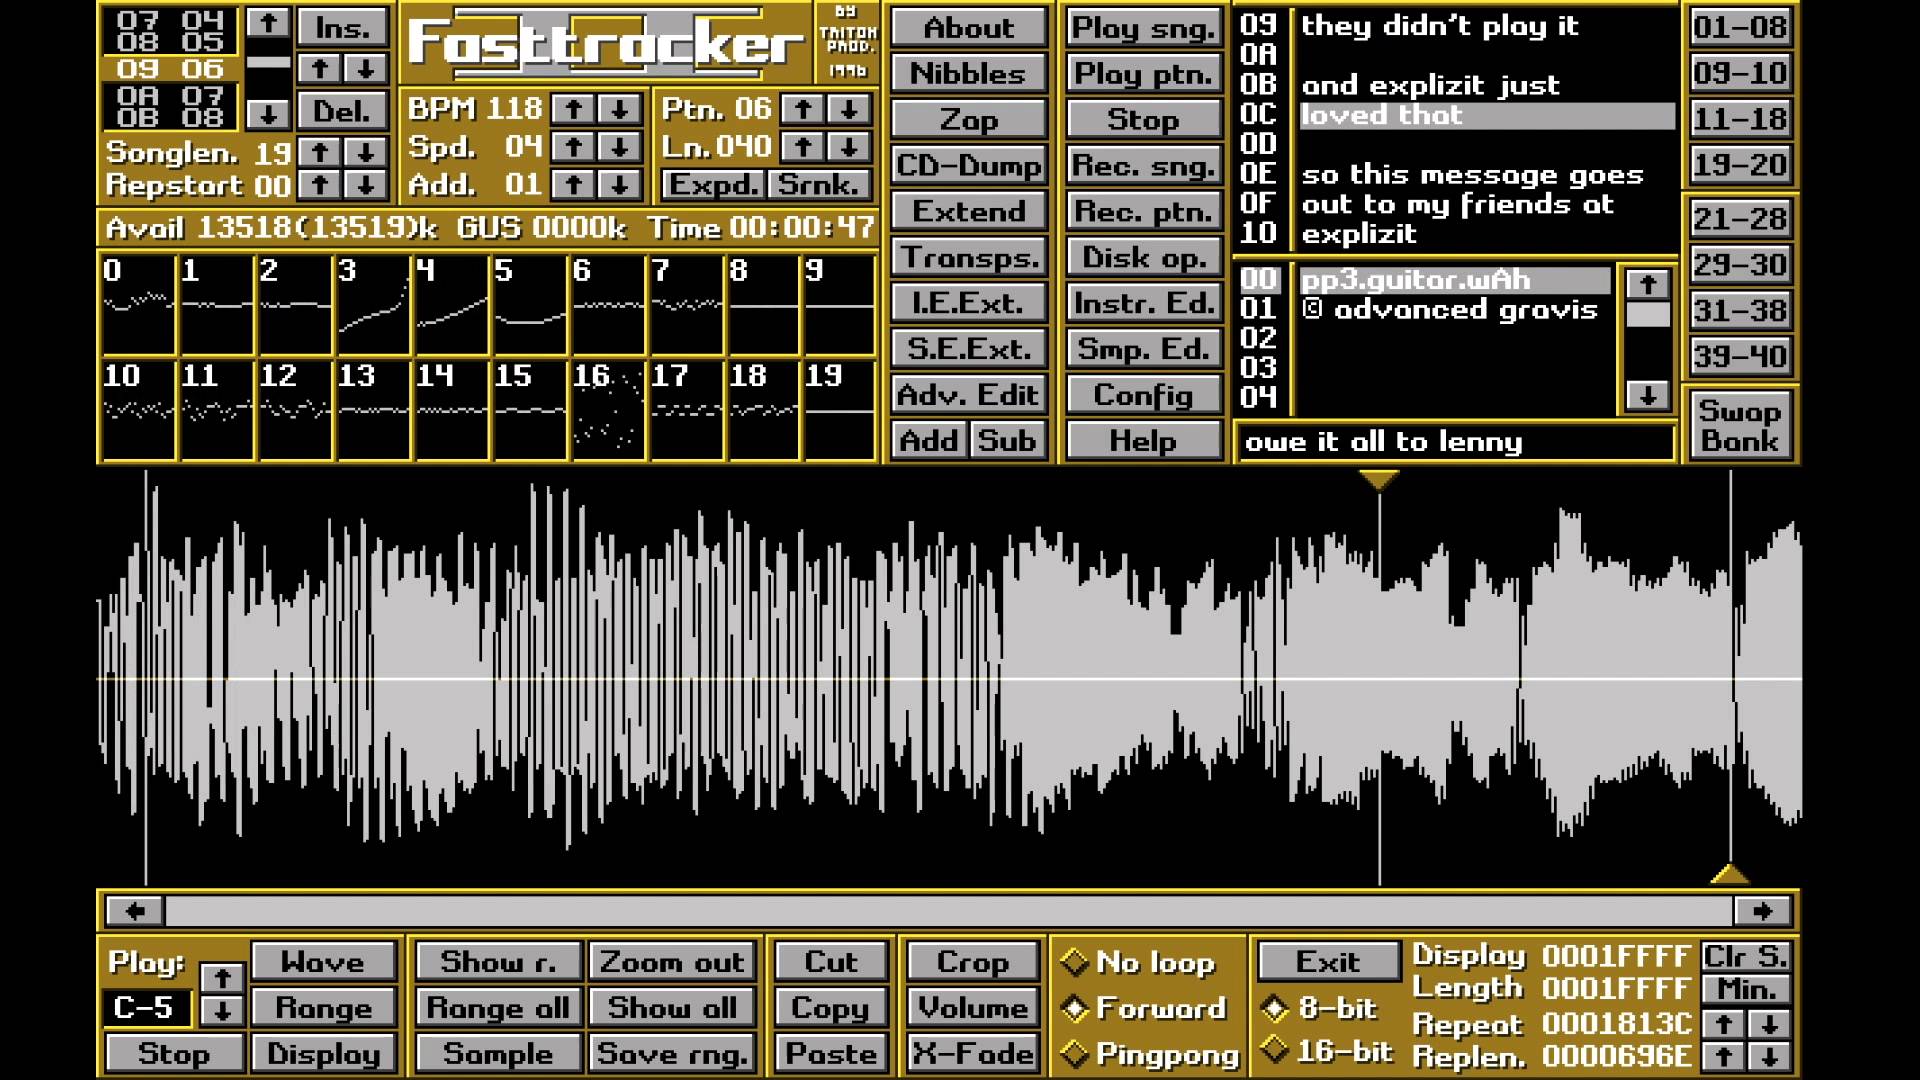
Task: Click sample scrollbar left arrow
Action: (x=135, y=911)
